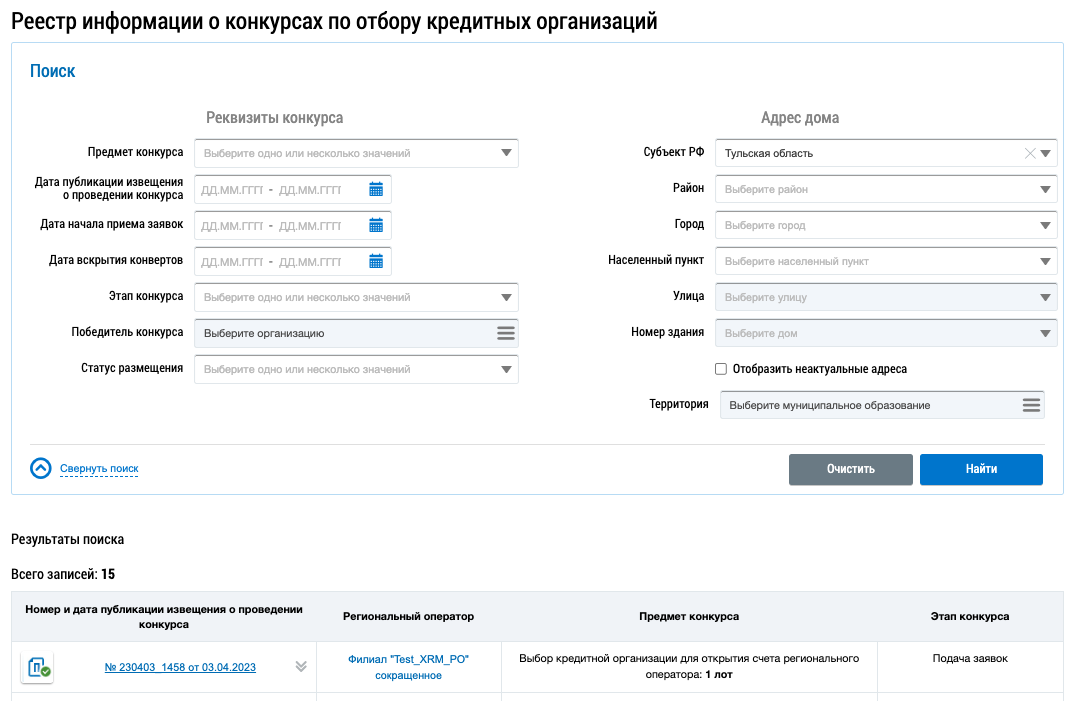Image resolution: width=1071 pixels, height=701 pixels.
Task: Clear the Тульская область selection
Action: pos(1029,153)
